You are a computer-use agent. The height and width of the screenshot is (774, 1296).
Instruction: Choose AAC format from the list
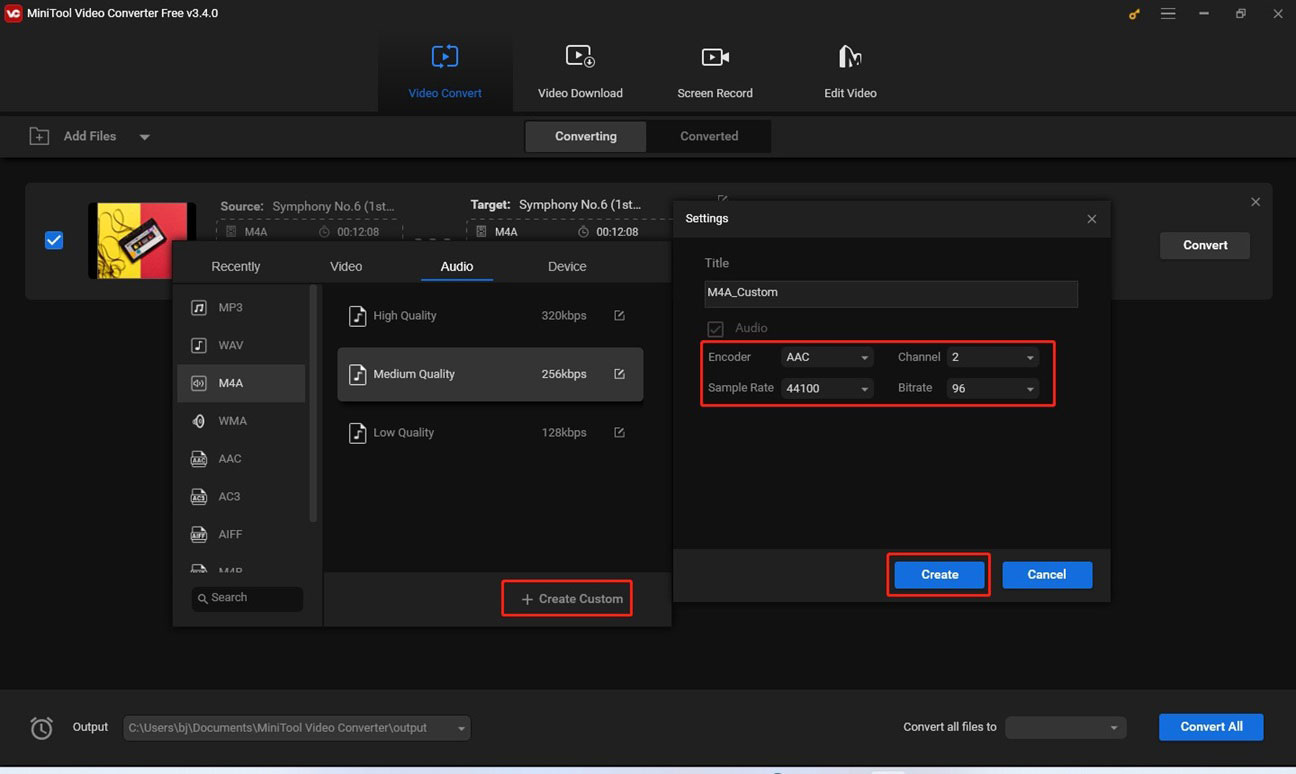(x=241, y=459)
